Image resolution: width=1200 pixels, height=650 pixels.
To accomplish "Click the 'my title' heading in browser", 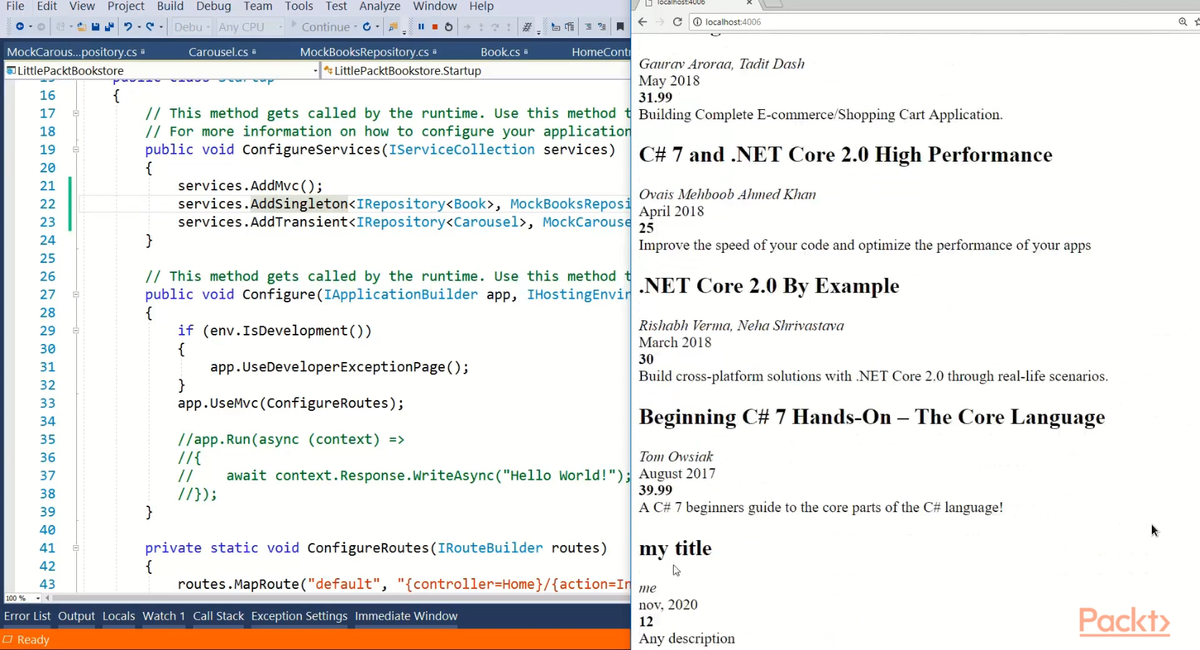I will (x=675, y=548).
